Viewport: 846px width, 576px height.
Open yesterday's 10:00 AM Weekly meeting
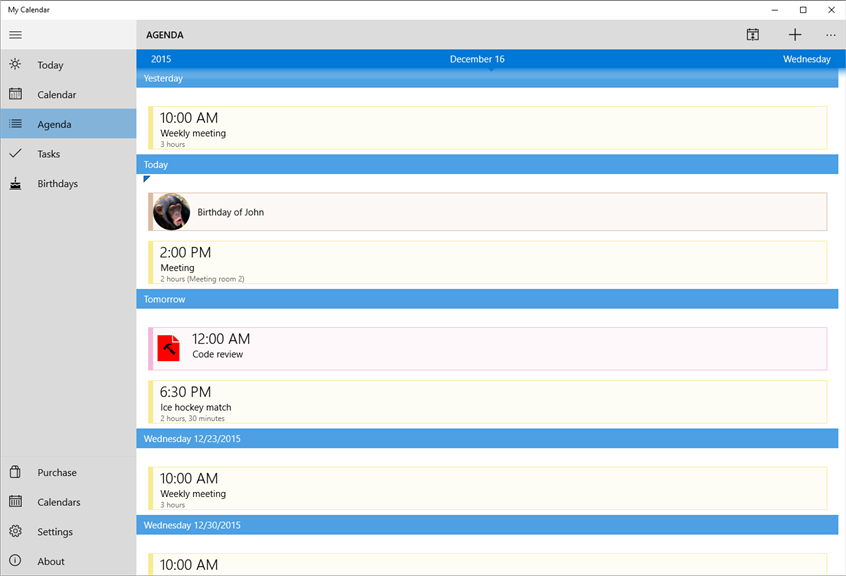(488, 128)
